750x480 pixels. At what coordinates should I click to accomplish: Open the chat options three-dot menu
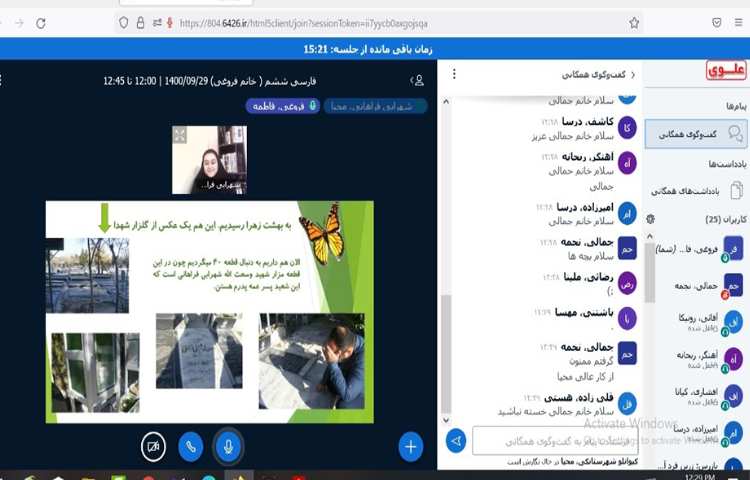[454, 74]
